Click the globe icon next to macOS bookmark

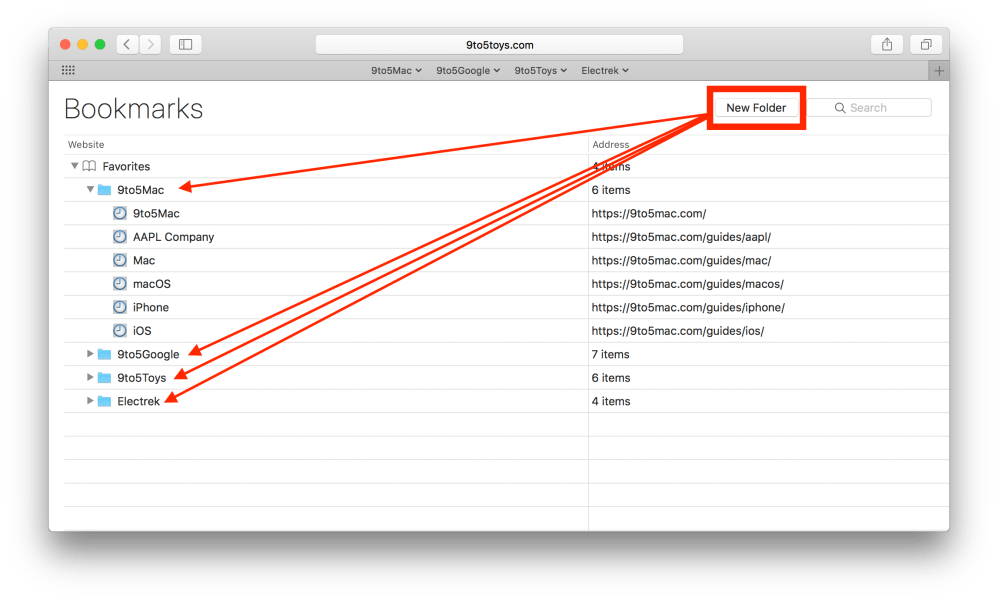coord(120,283)
